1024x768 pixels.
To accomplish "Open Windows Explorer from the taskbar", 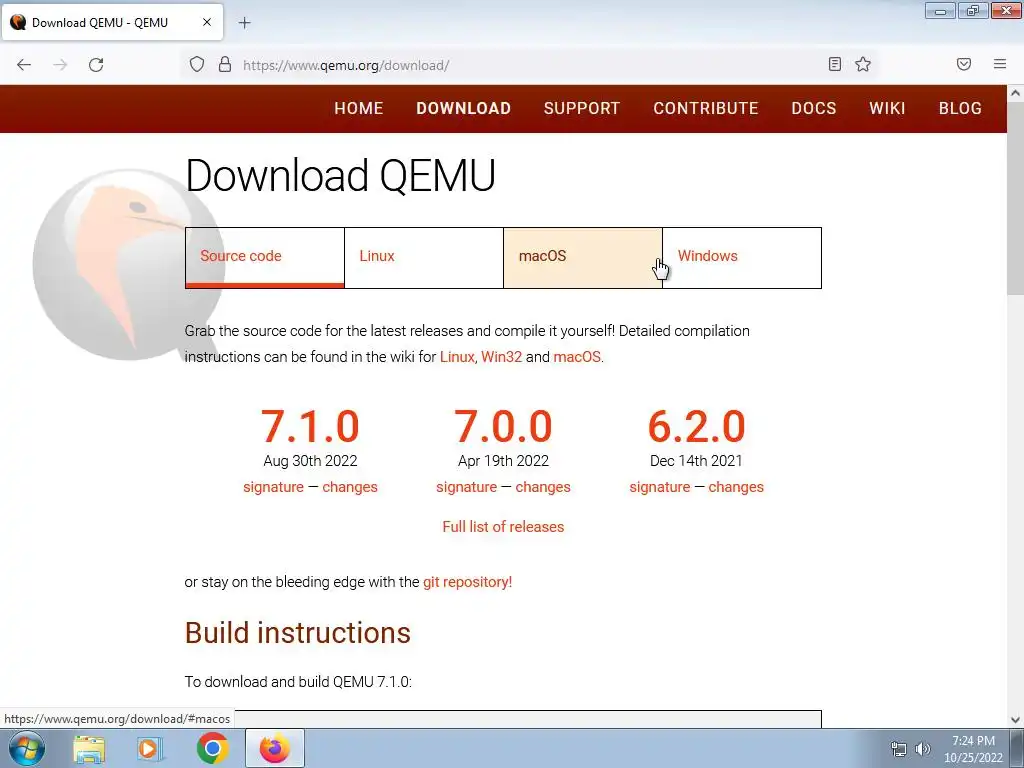I will (89, 749).
